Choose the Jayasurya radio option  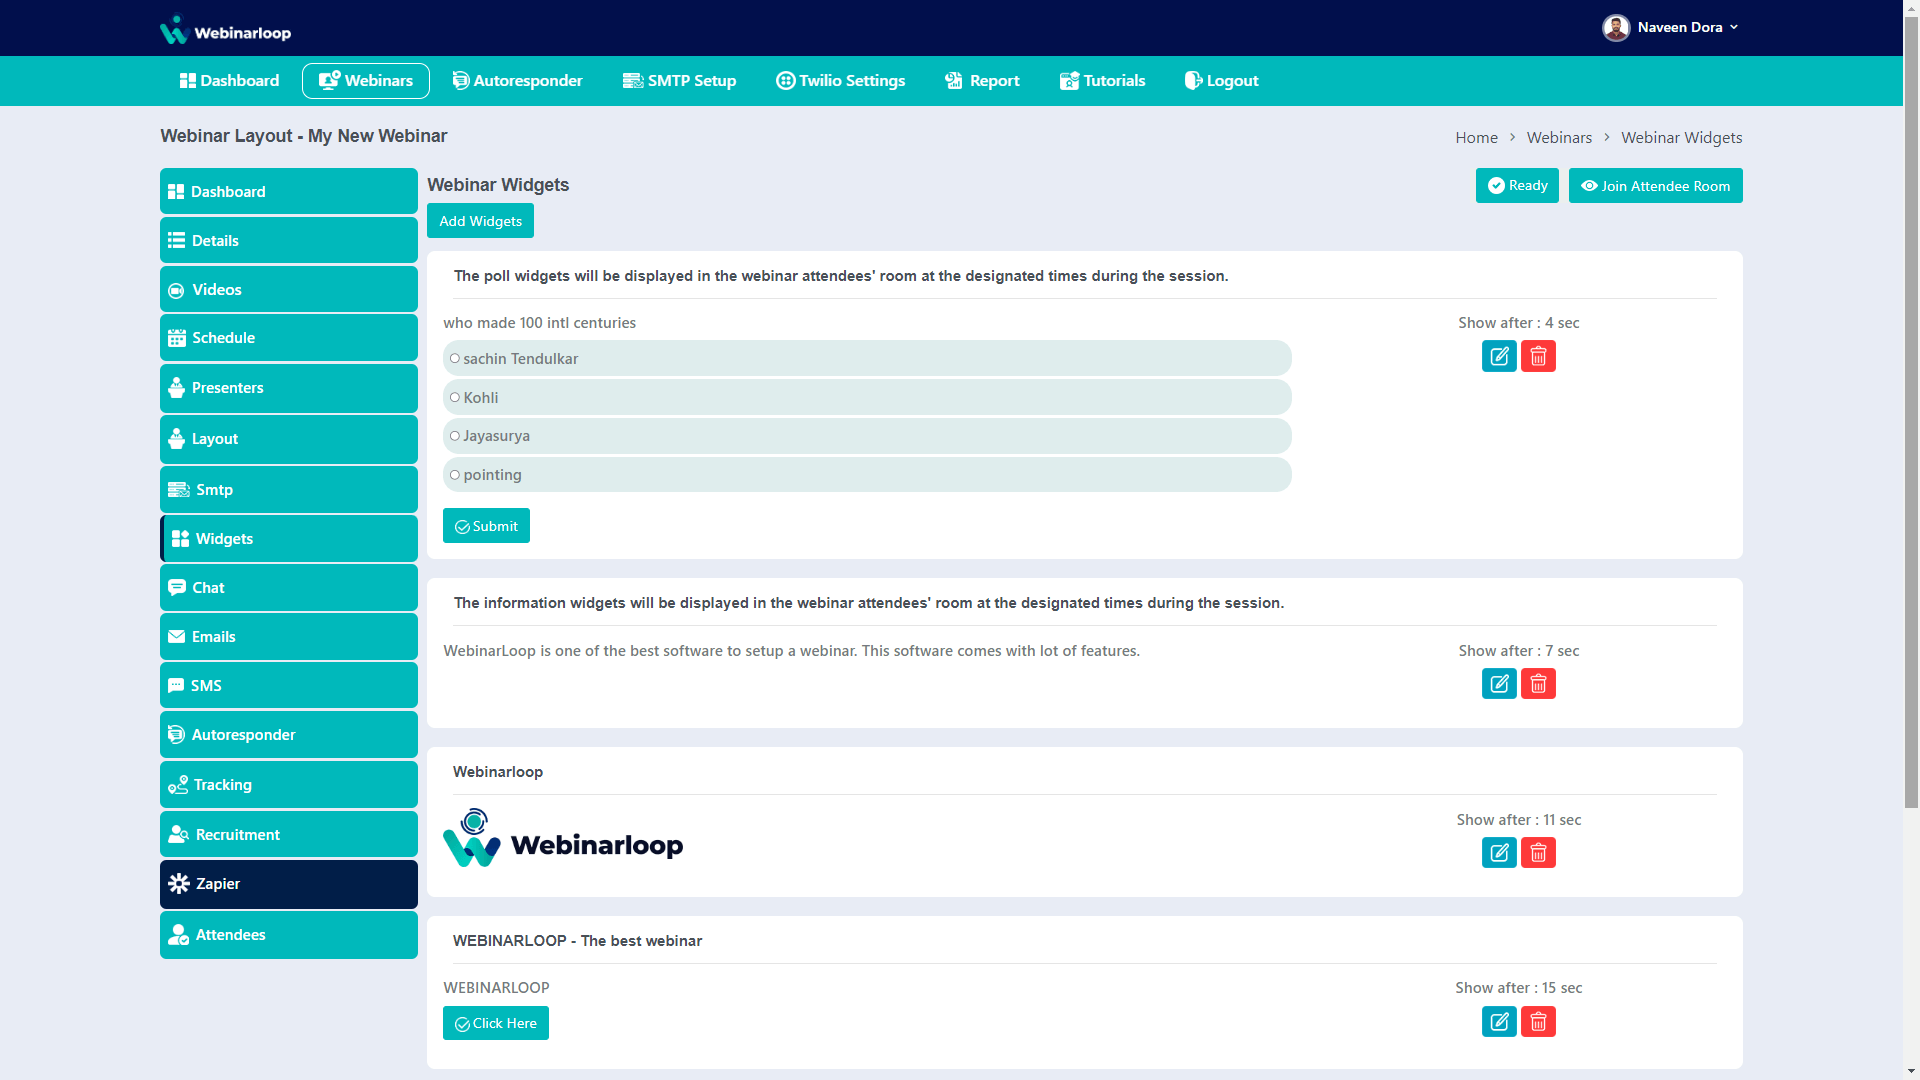[x=455, y=436]
